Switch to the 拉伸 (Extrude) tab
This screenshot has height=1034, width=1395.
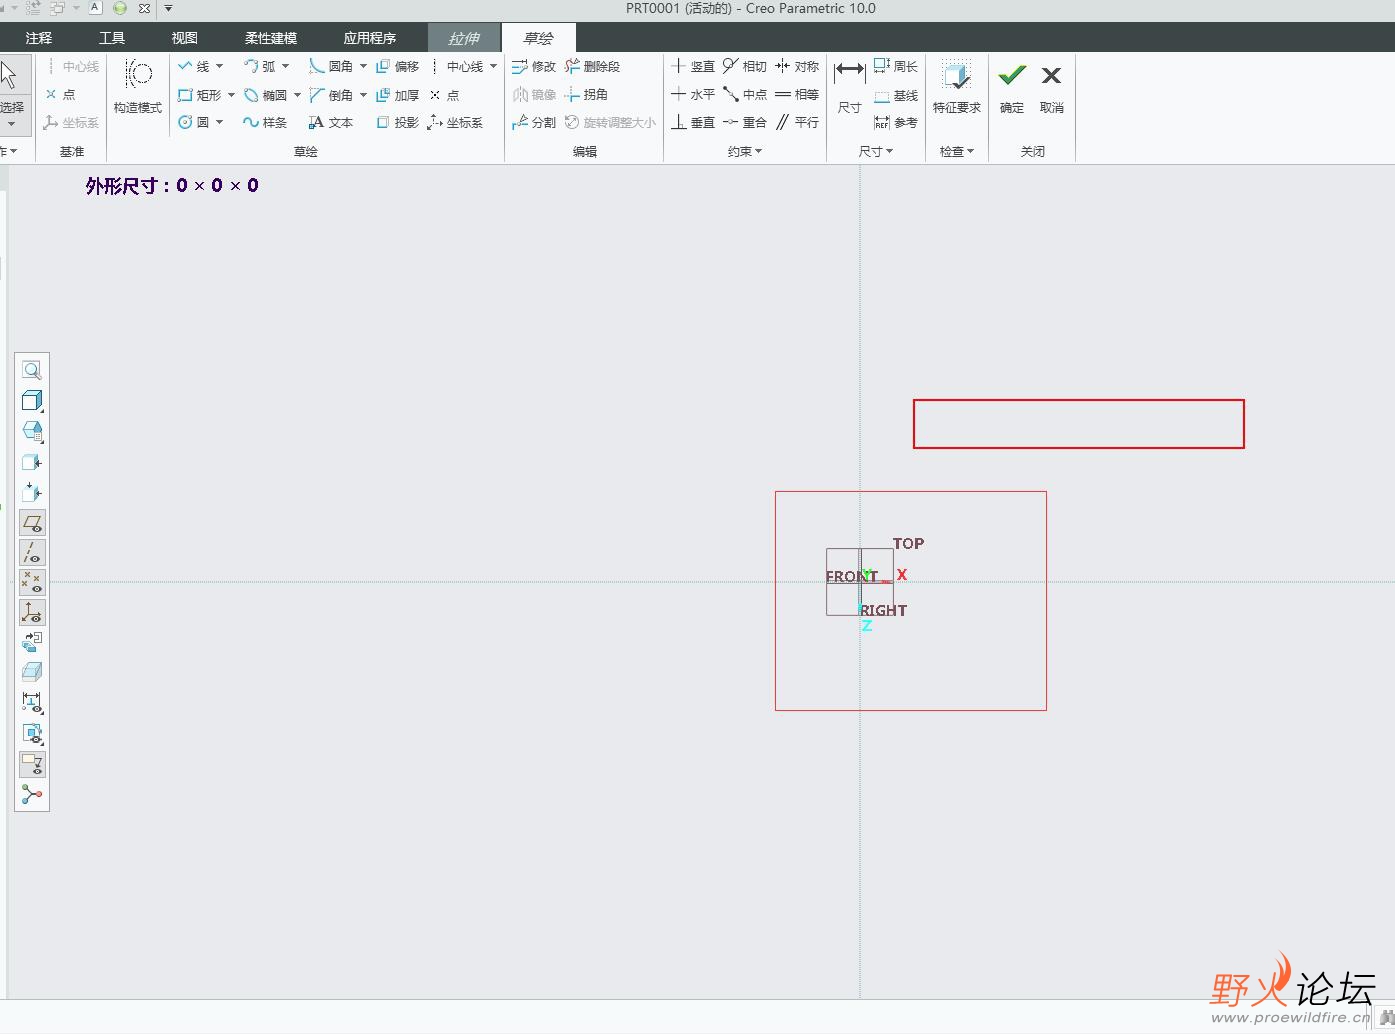point(464,38)
